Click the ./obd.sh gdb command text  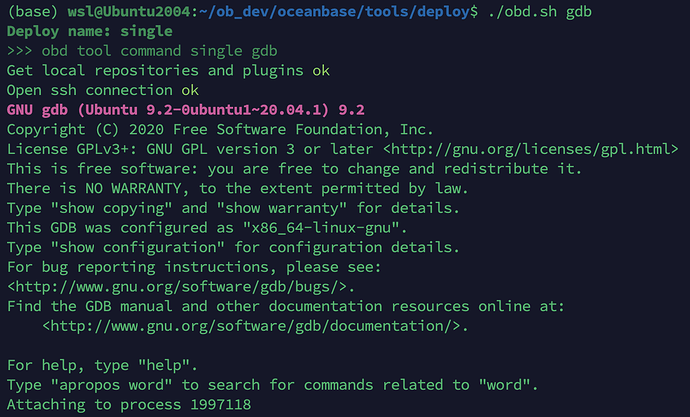(540, 11)
